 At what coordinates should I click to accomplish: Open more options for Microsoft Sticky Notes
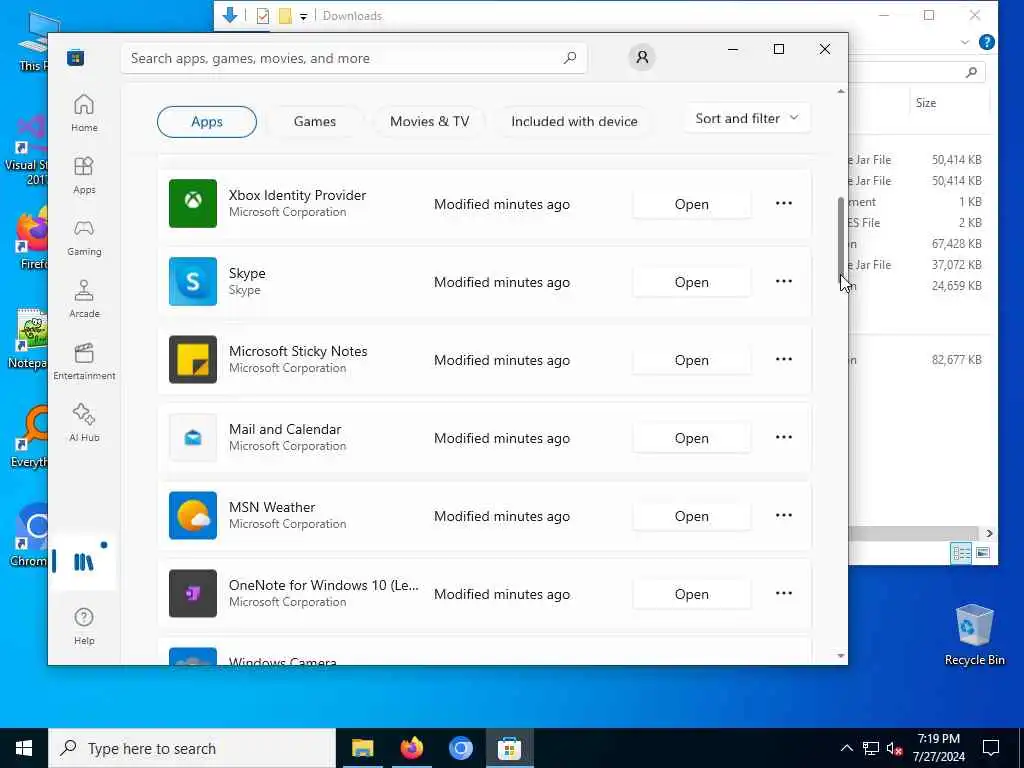[x=784, y=359]
